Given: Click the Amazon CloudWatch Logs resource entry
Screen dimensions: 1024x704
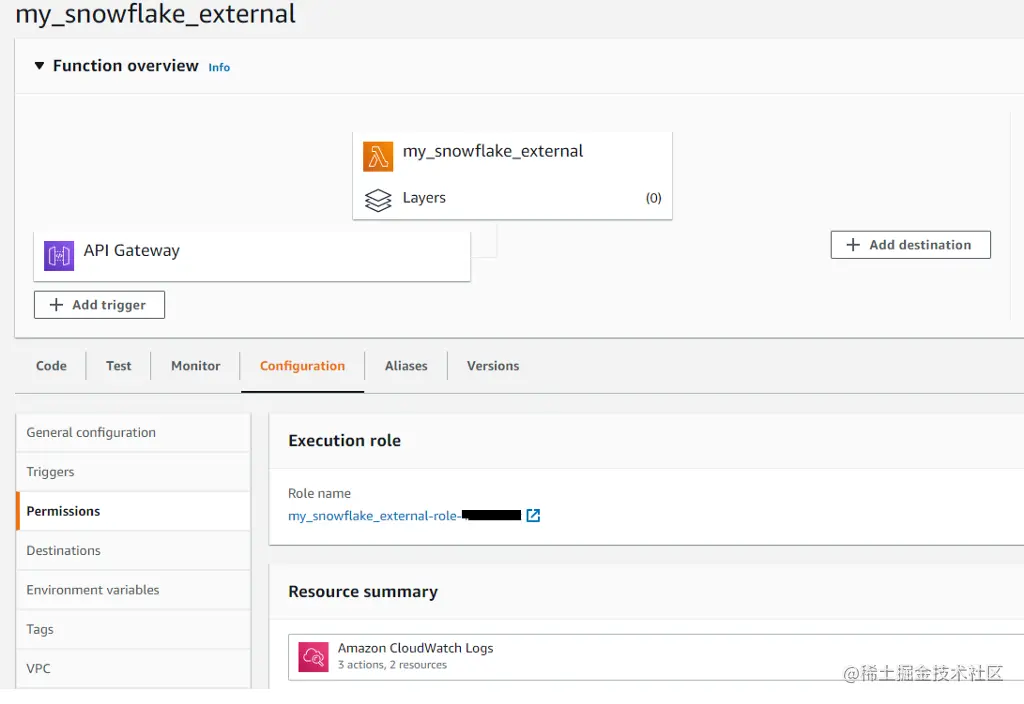Looking at the screenshot, I should pos(656,657).
